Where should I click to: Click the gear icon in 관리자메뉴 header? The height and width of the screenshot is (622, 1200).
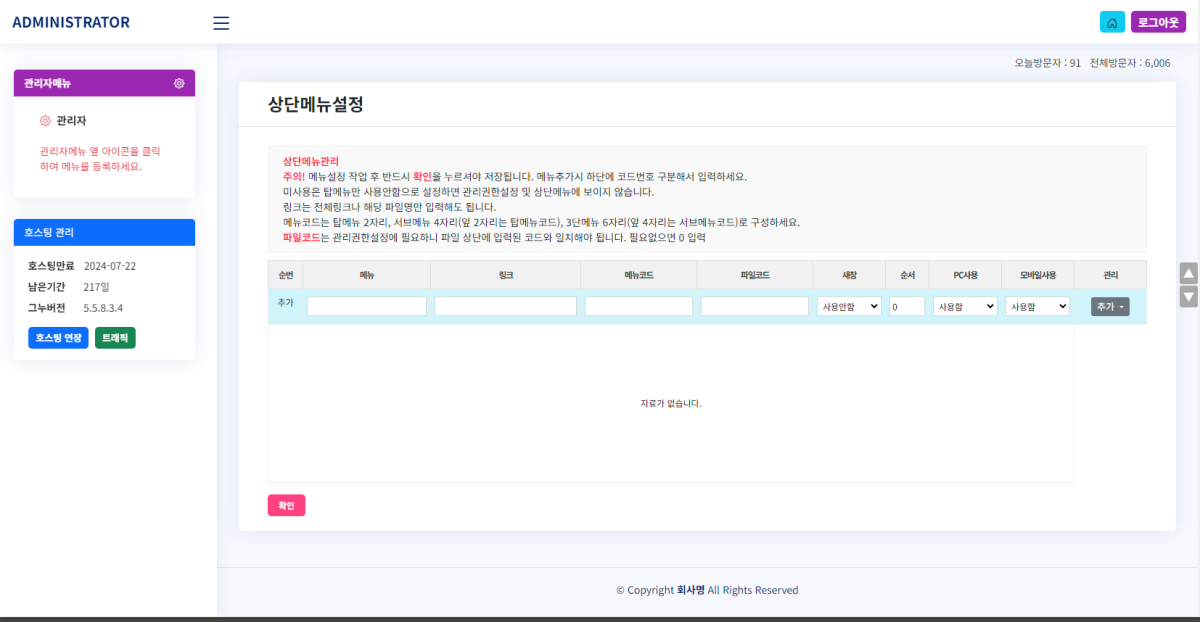coord(179,83)
